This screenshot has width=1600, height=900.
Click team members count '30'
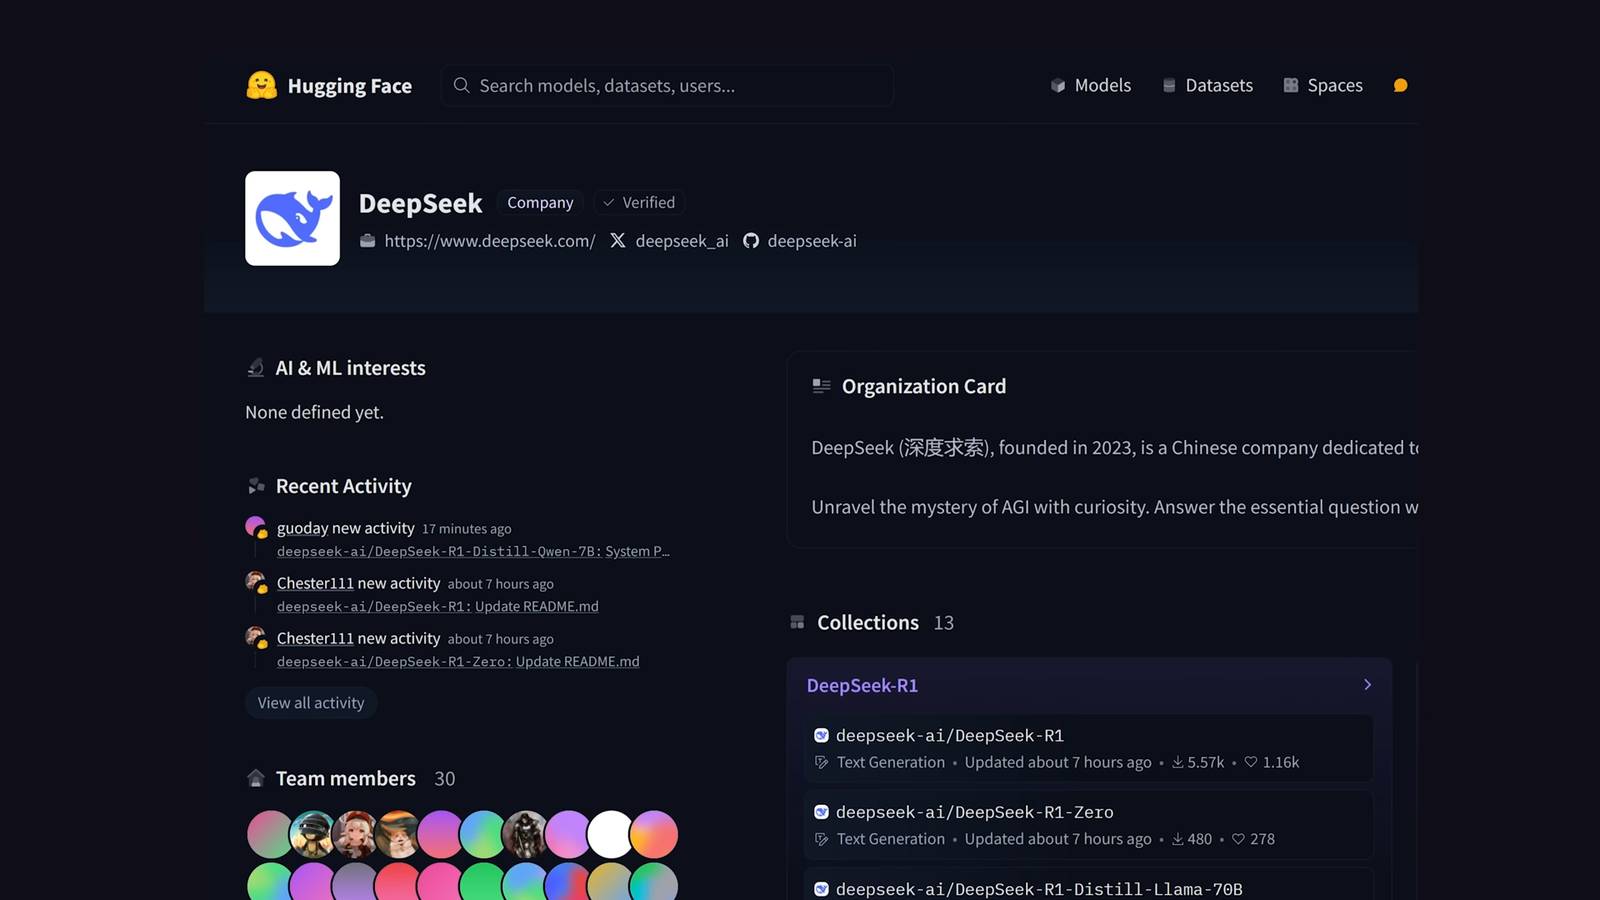445,779
